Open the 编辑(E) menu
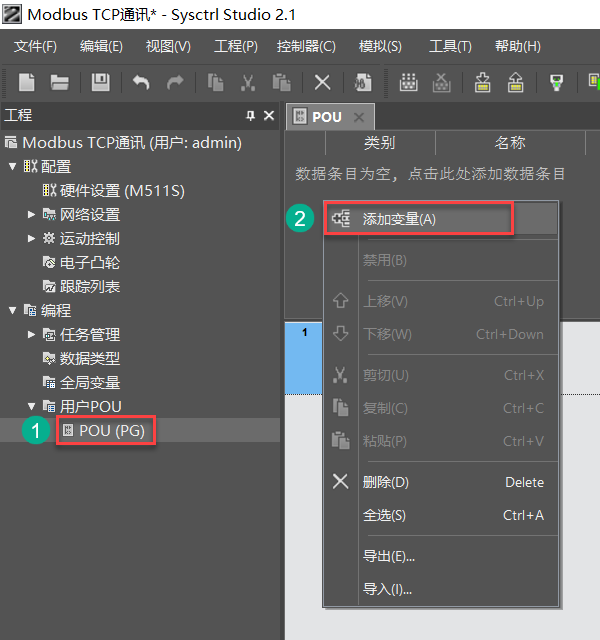Screen dimensions: 600x640 (x=101, y=47)
